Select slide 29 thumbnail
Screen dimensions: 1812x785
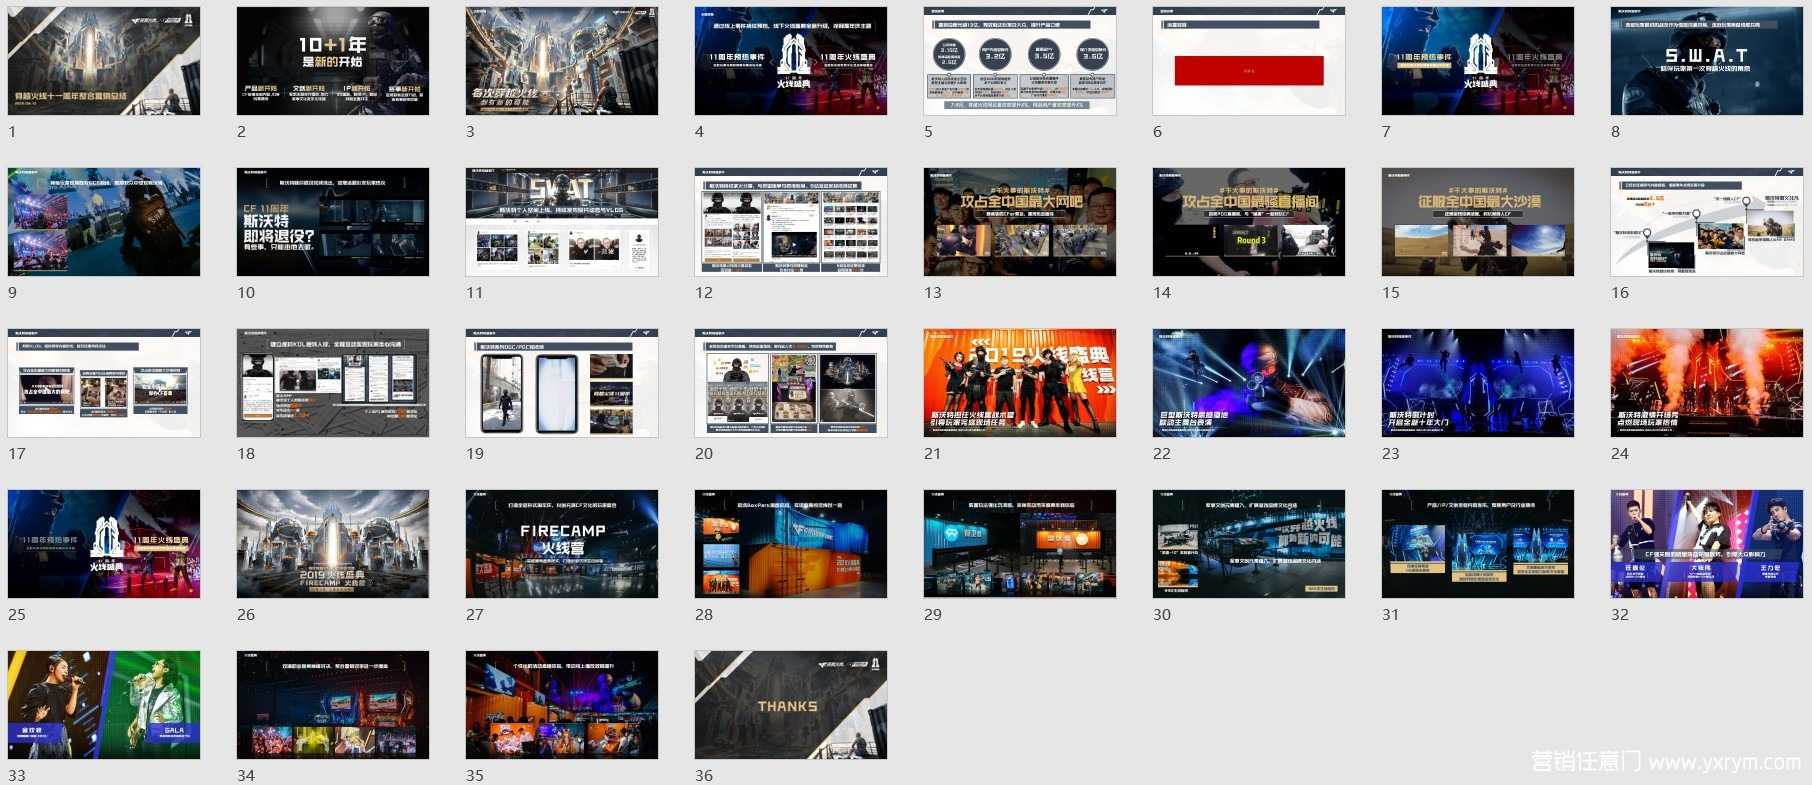1020,544
